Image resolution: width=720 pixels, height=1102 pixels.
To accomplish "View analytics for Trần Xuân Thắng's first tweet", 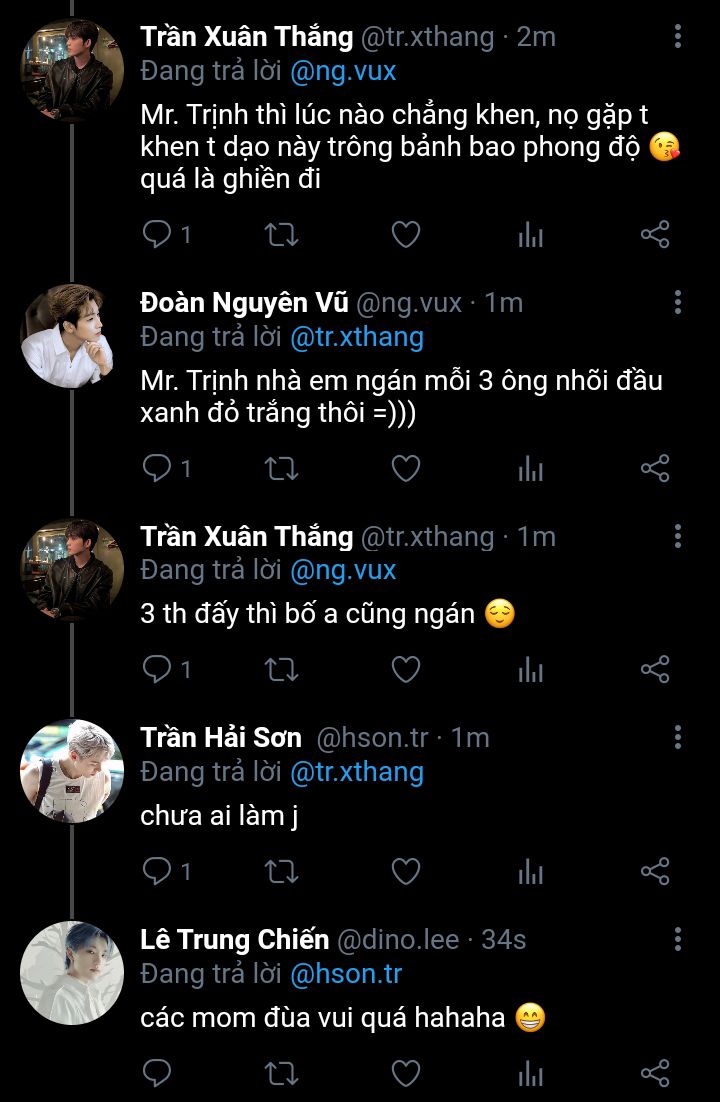I will (x=530, y=235).
